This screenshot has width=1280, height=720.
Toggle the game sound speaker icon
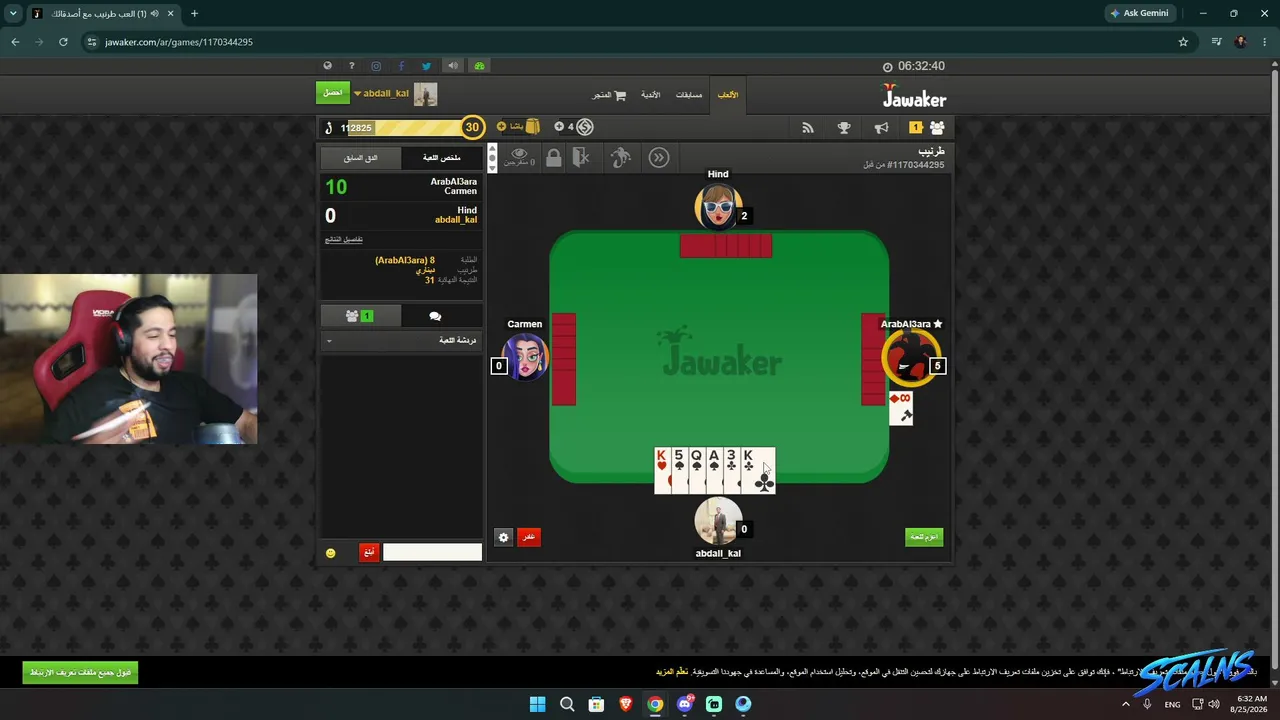click(x=453, y=66)
